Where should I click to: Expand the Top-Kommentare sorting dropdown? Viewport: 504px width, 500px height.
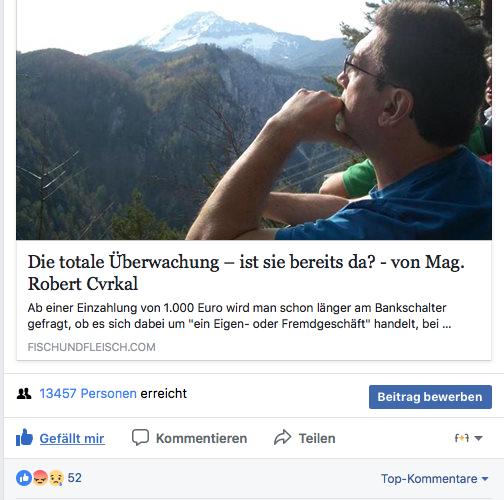click(x=435, y=479)
